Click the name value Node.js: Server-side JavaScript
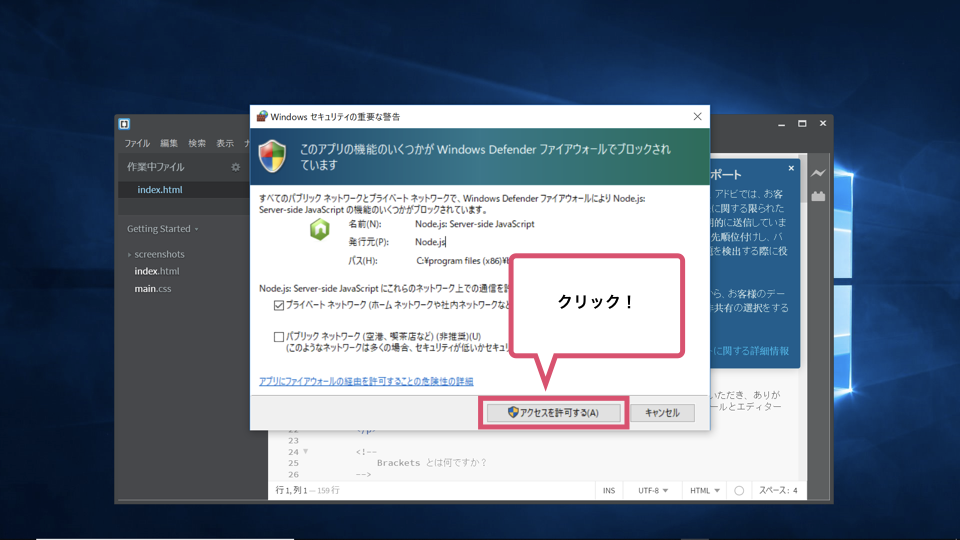The height and width of the screenshot is (540, 960). coord(474,224)
